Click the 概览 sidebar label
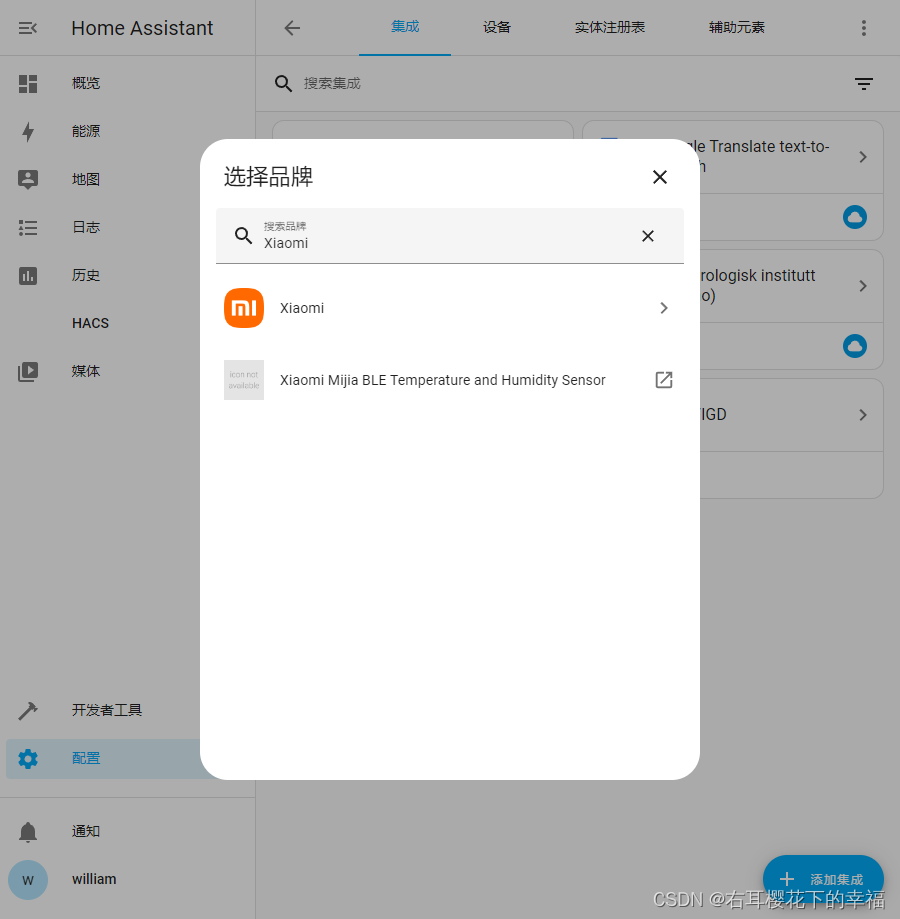900x919 pixels. tap(86, 84)
